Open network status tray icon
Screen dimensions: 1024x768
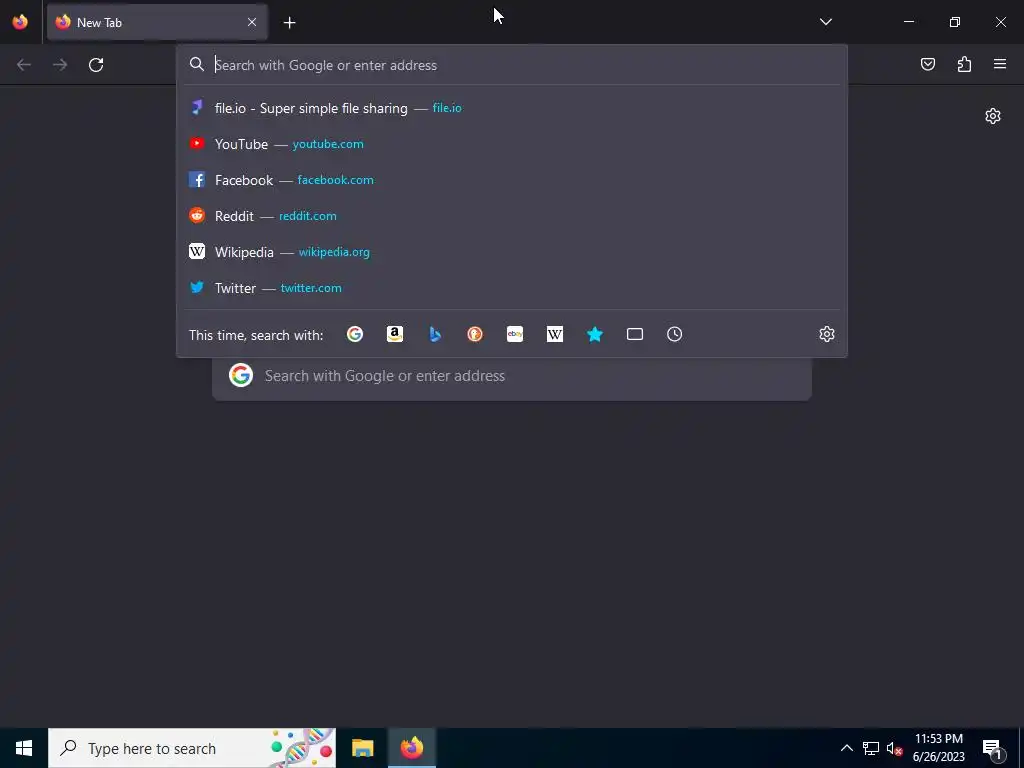click(x=871, y=748)
